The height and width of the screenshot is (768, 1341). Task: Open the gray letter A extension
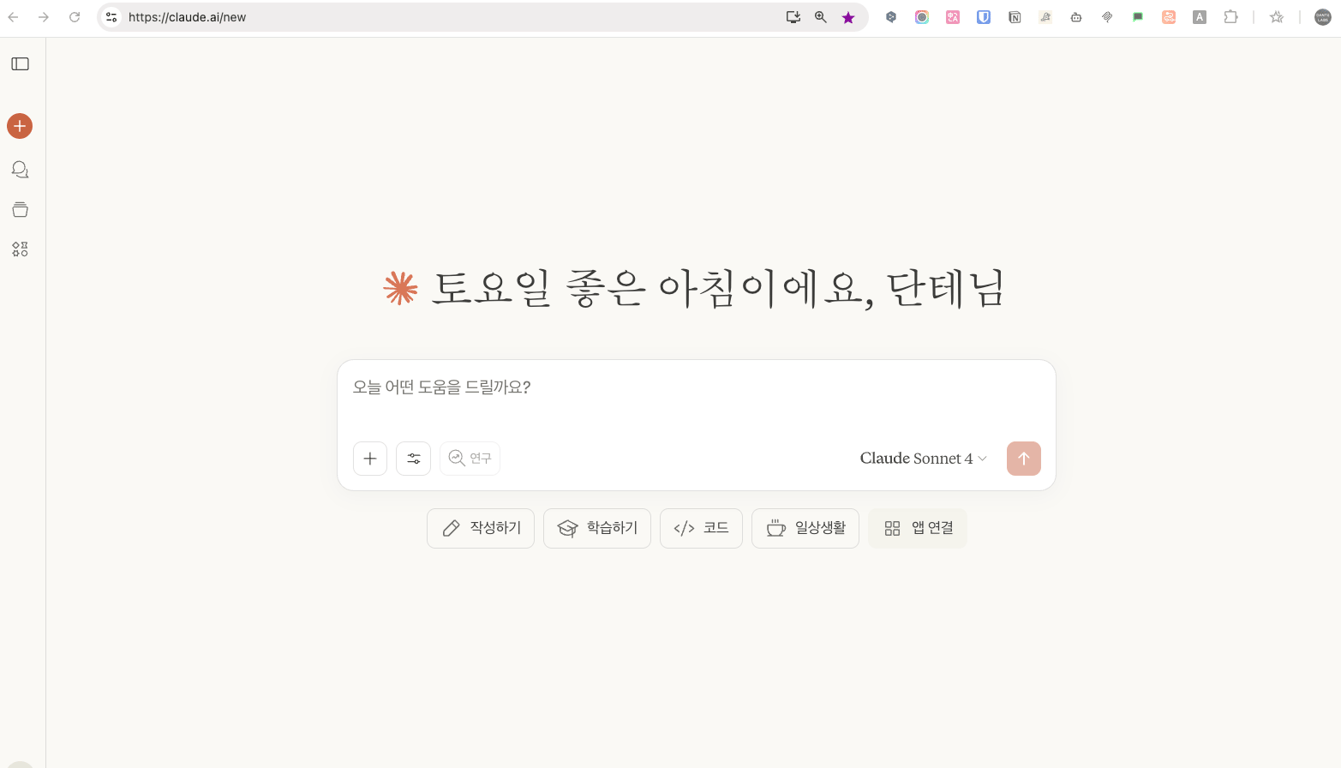coord(1200,17)
